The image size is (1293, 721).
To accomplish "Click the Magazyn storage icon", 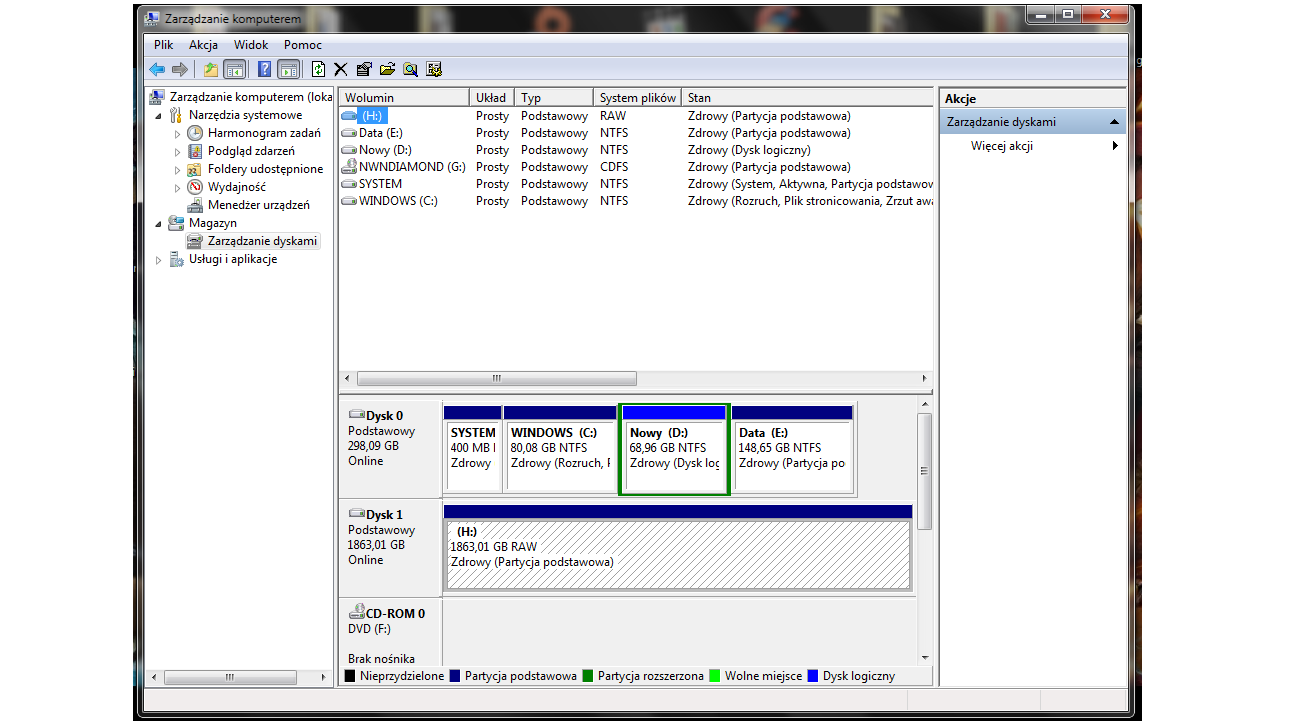I will [x=176, y=223].
